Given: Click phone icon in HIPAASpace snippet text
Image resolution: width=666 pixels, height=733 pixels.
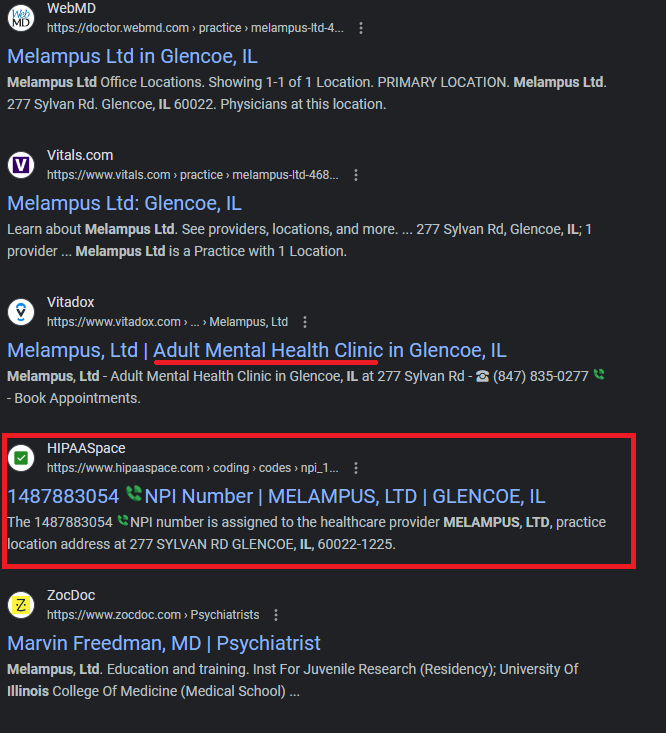Looking at the screenshot, I should tap(122, 520).
